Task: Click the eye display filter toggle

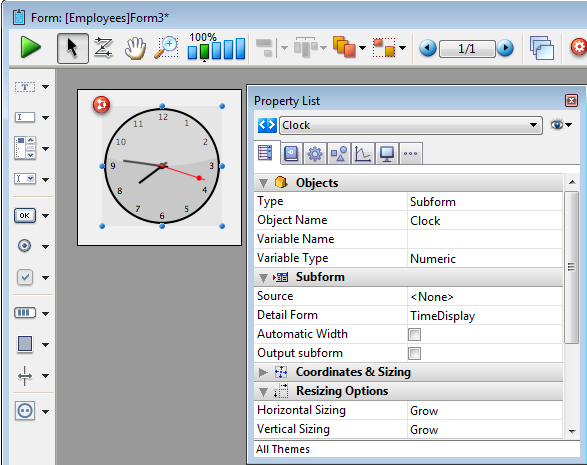Action: 560,125
